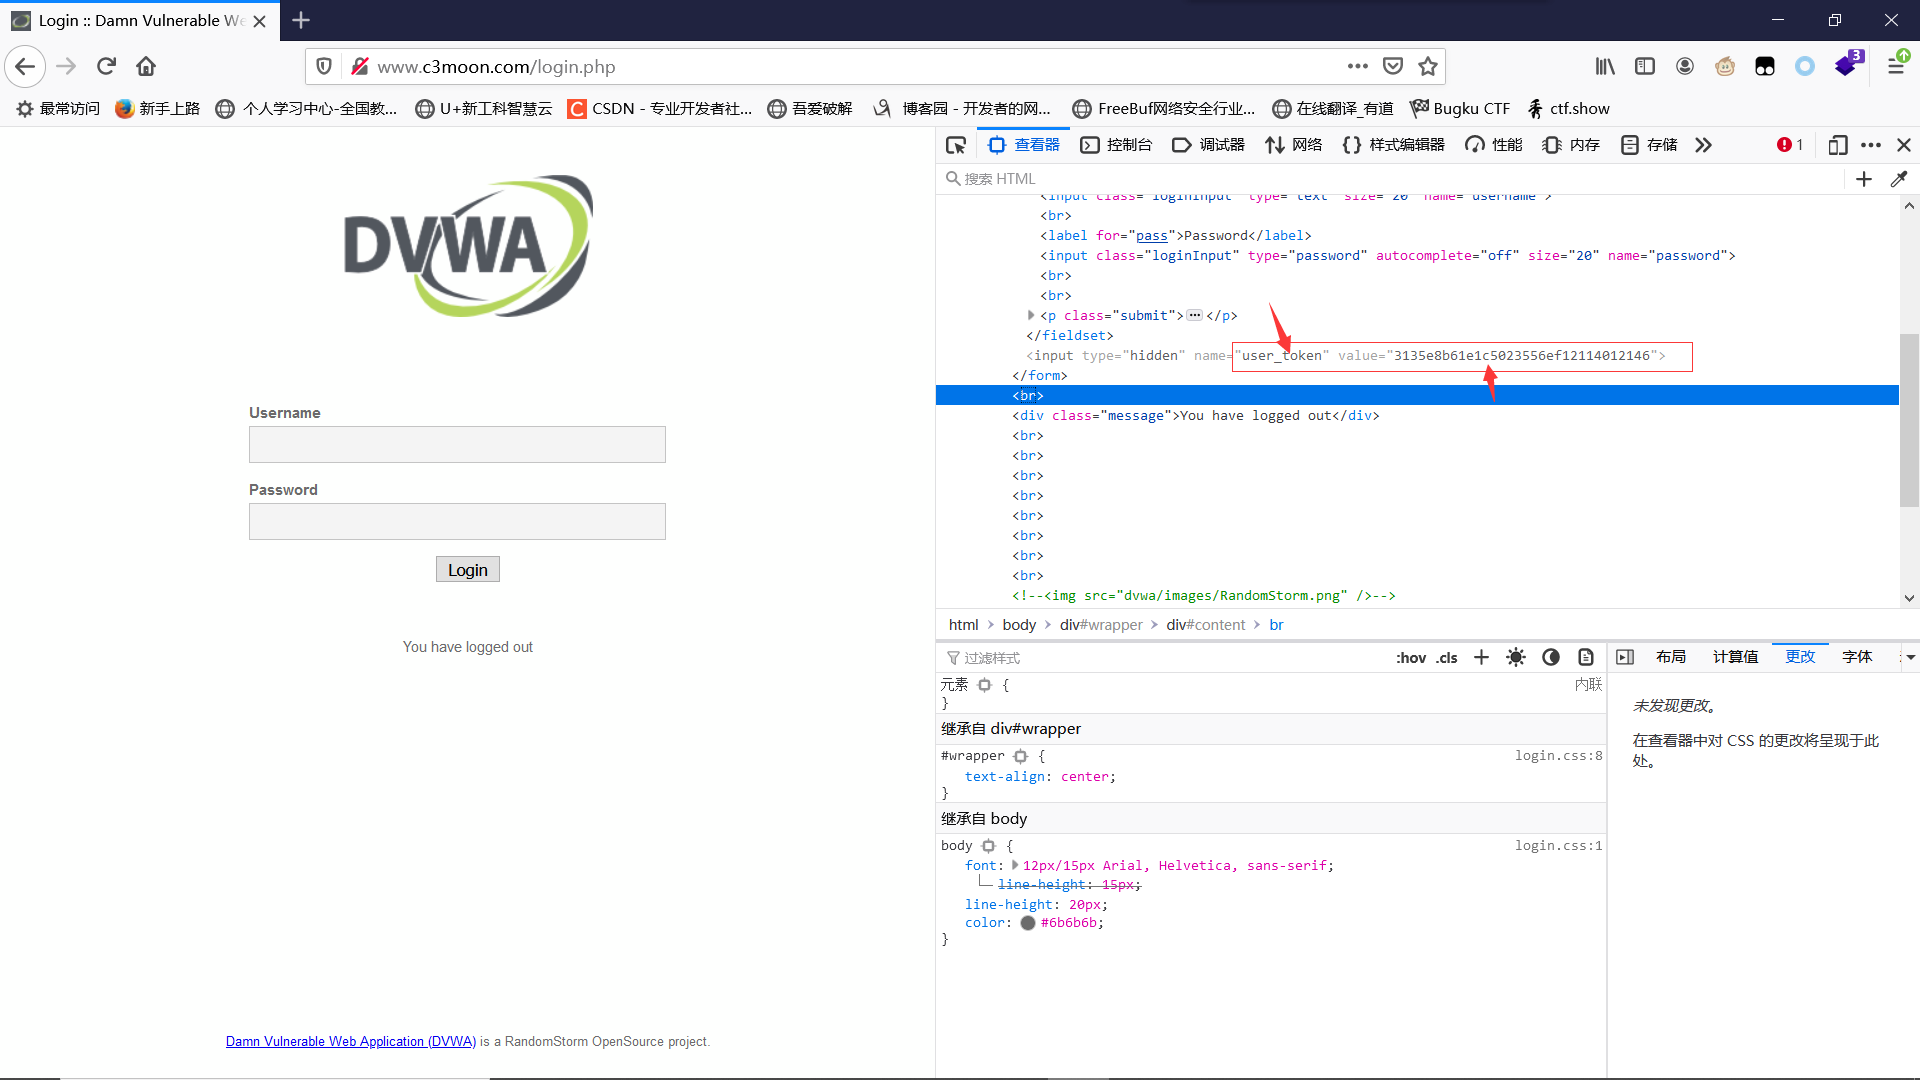Activate the element picker in DevTools
The width and height of the screenshot is (1920, 1080).
pos(956,145)
